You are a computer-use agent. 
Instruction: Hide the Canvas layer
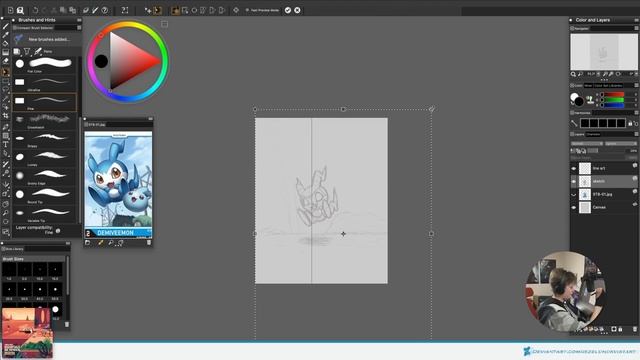coord(573,207)
